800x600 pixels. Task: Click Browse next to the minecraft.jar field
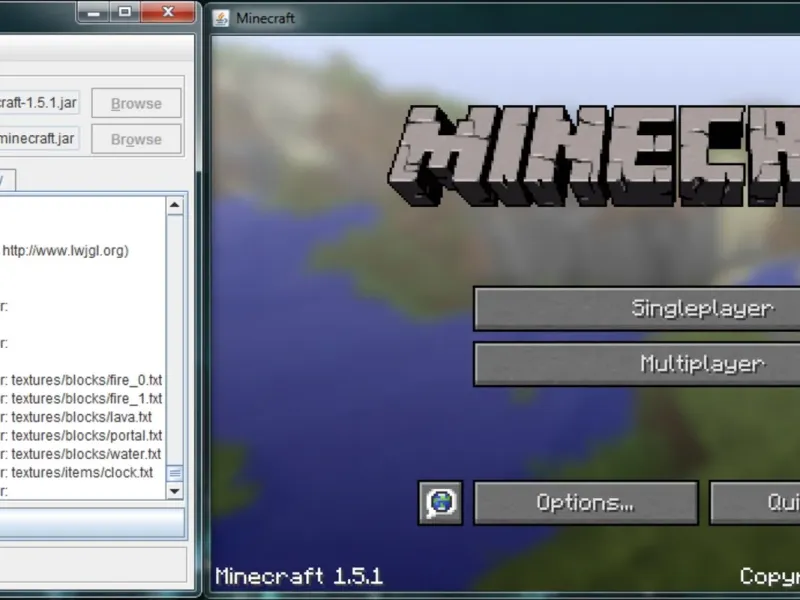click(x=136, y=139)
